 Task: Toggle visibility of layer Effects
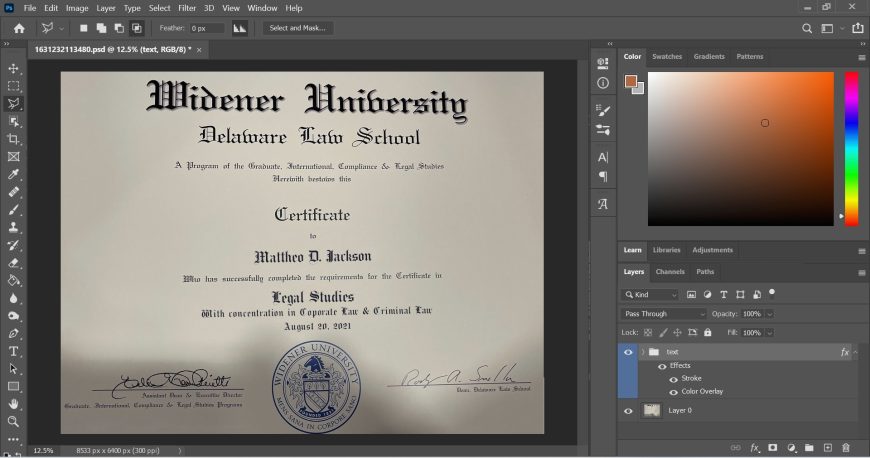click(x=662, y=366)
